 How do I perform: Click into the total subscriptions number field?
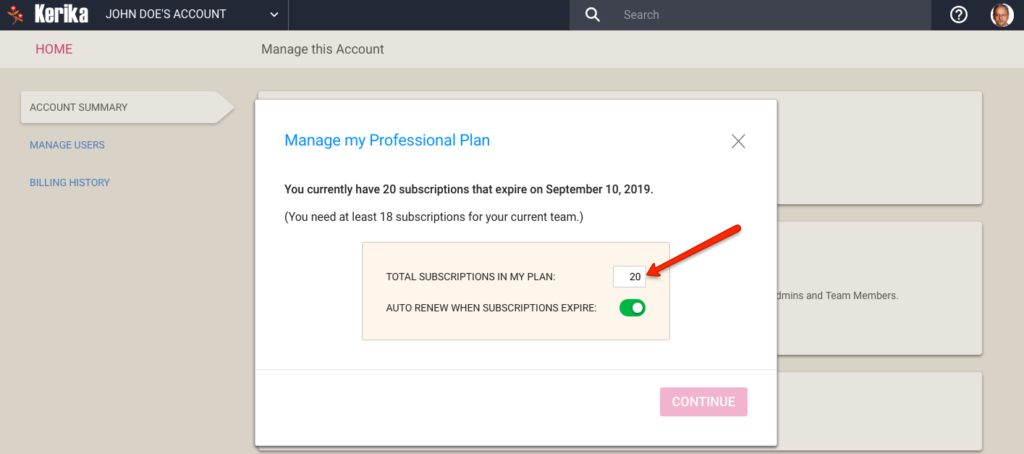point(630,276)
